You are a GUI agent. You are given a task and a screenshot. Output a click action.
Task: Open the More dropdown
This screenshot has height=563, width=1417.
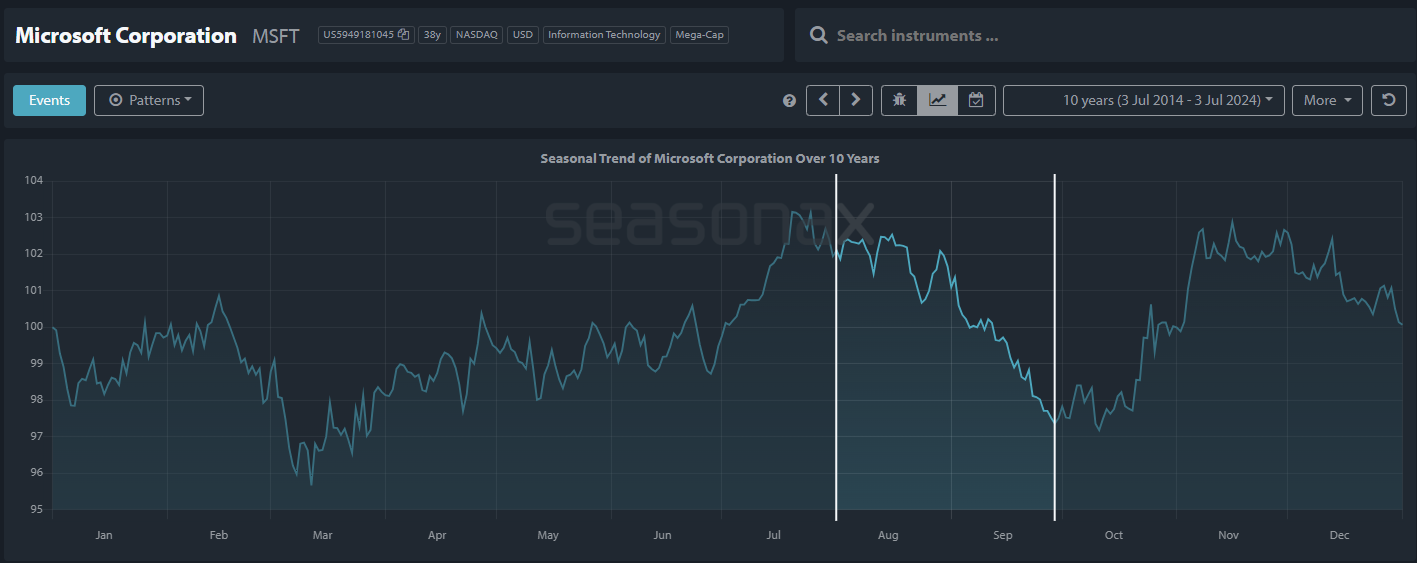[x=1327, y=100]
